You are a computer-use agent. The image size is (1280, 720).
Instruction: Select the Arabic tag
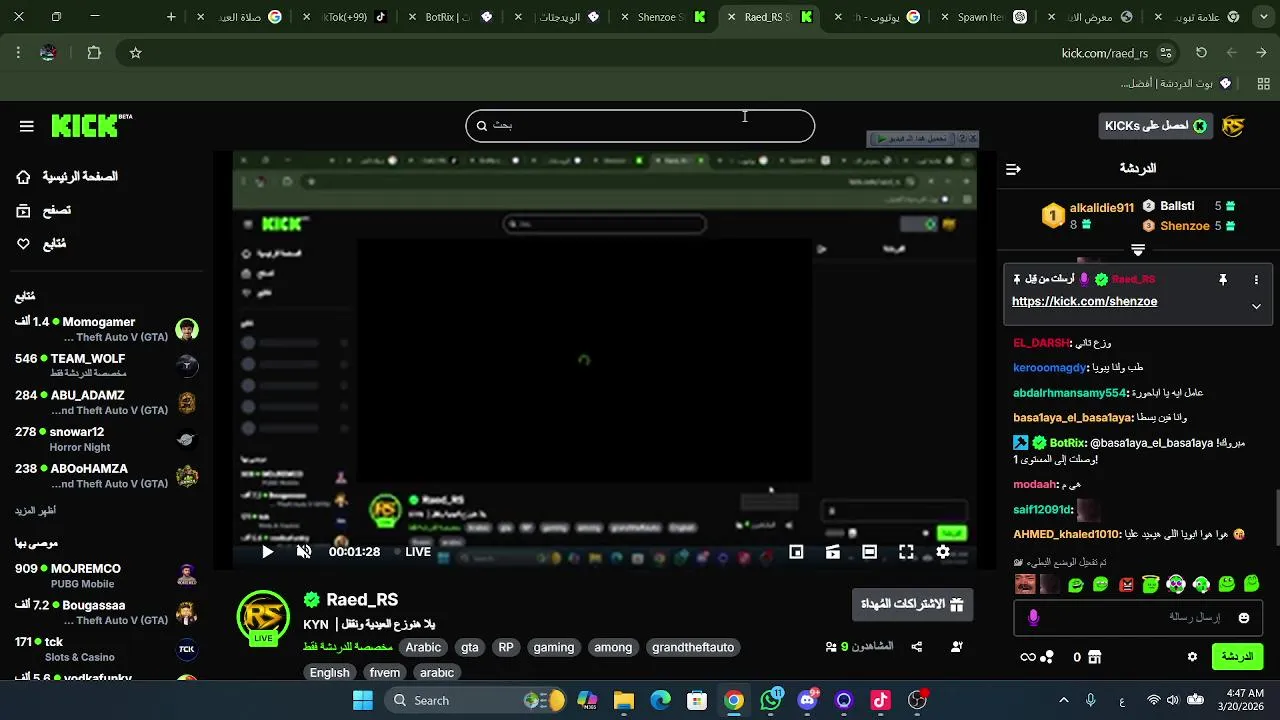pos(423,647)
